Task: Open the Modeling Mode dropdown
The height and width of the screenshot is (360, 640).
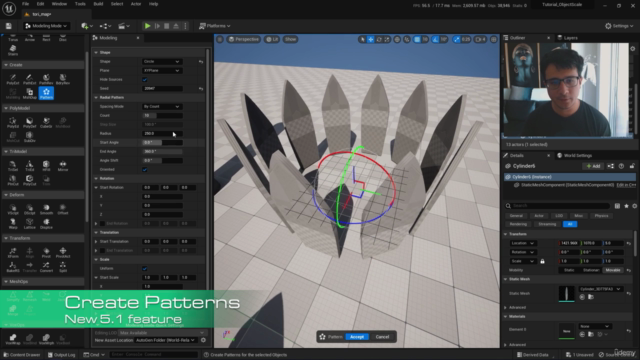Action: (x=46, y=26)
